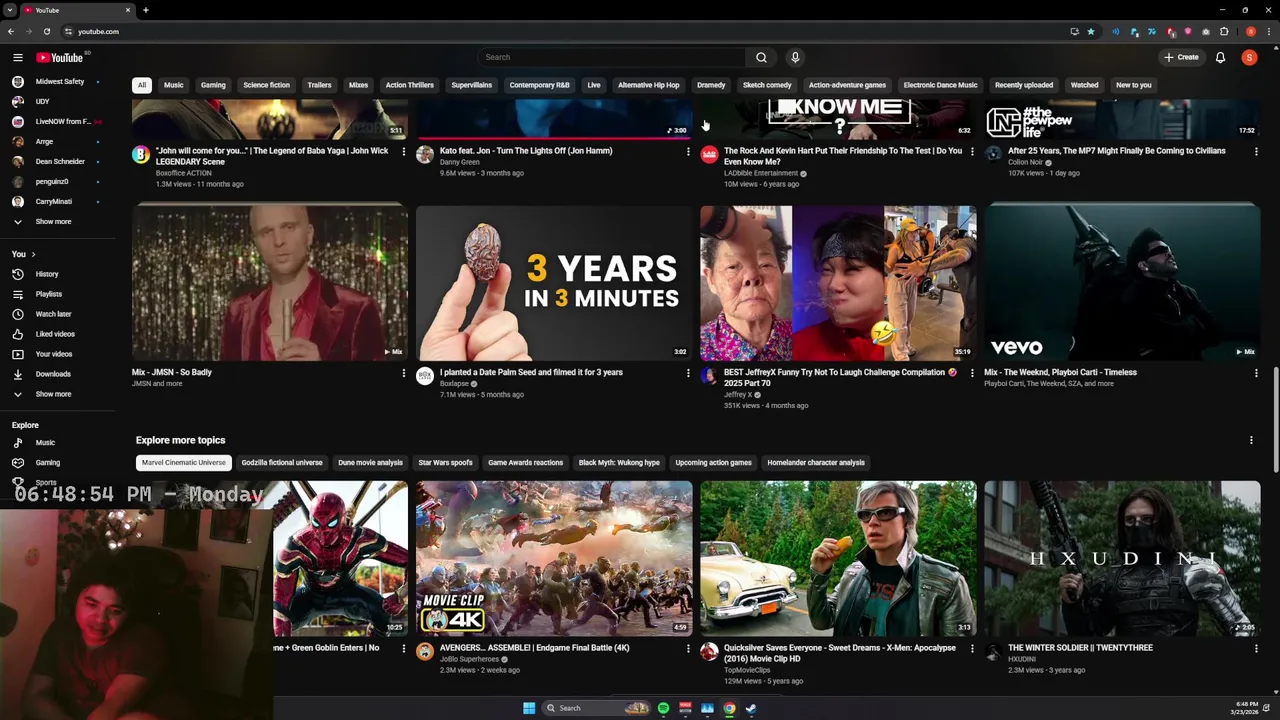This screenshot has width=1280, height=720.
Task: Open the notifications bell
Action: 1220,57
